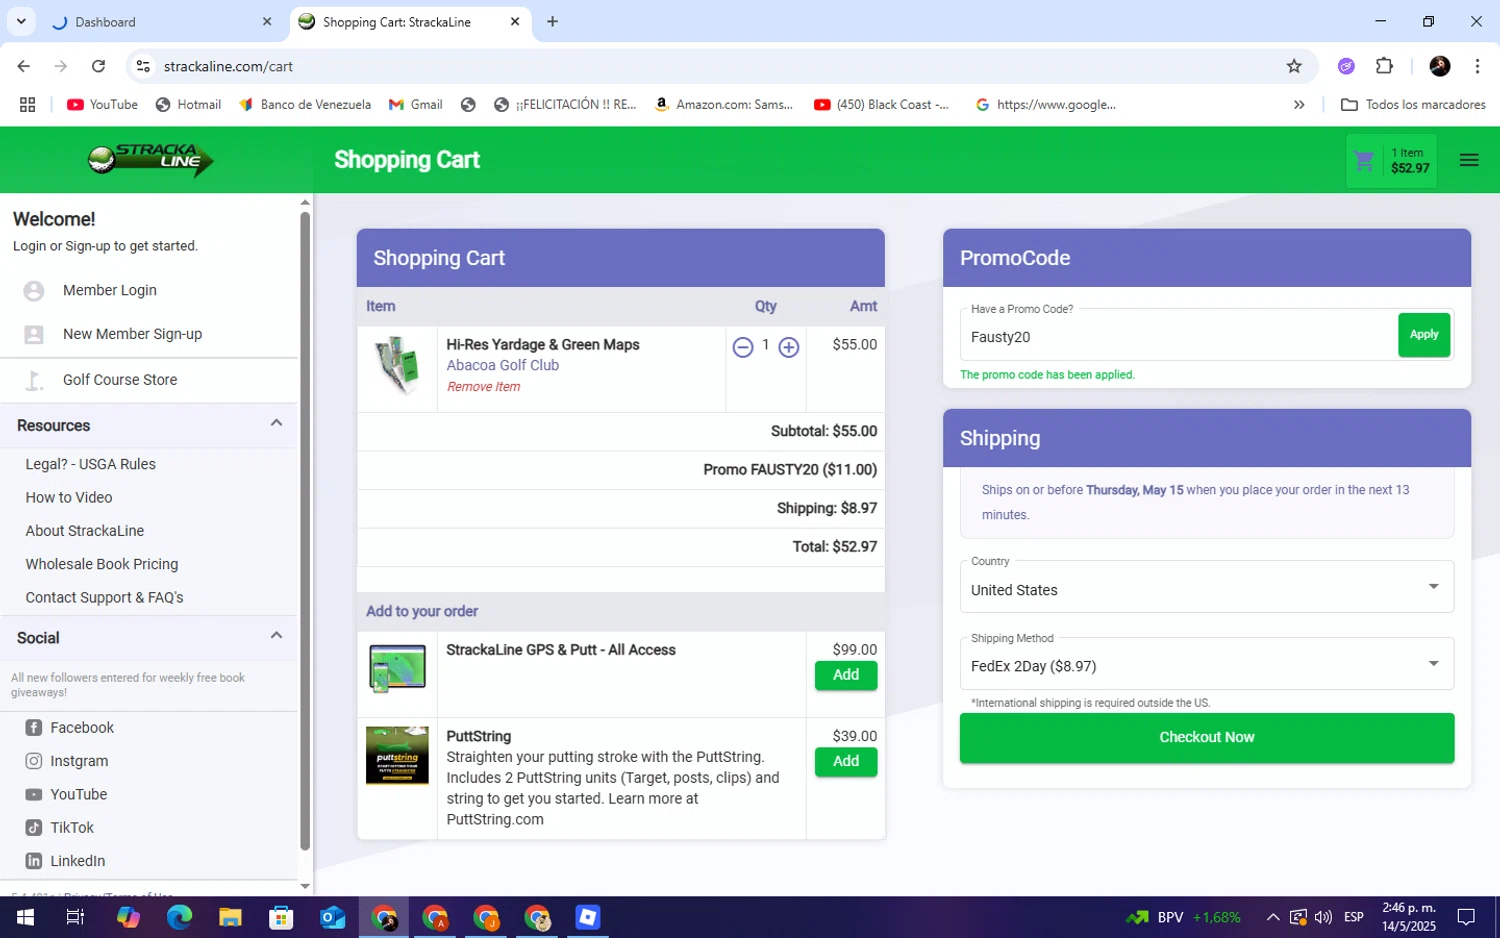This screenshot has width=1500, height=938.
Task: Click the Member Login avatar icon
Action: [x=34, y=290]
